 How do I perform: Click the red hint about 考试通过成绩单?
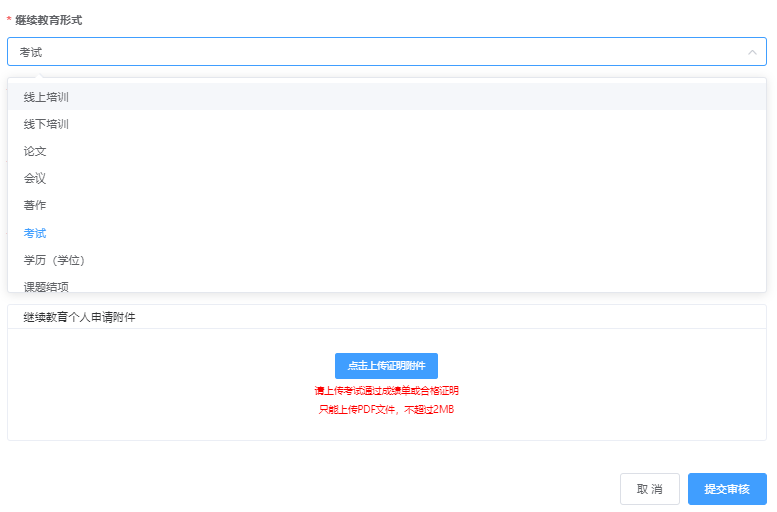click(x=386, y=391)
